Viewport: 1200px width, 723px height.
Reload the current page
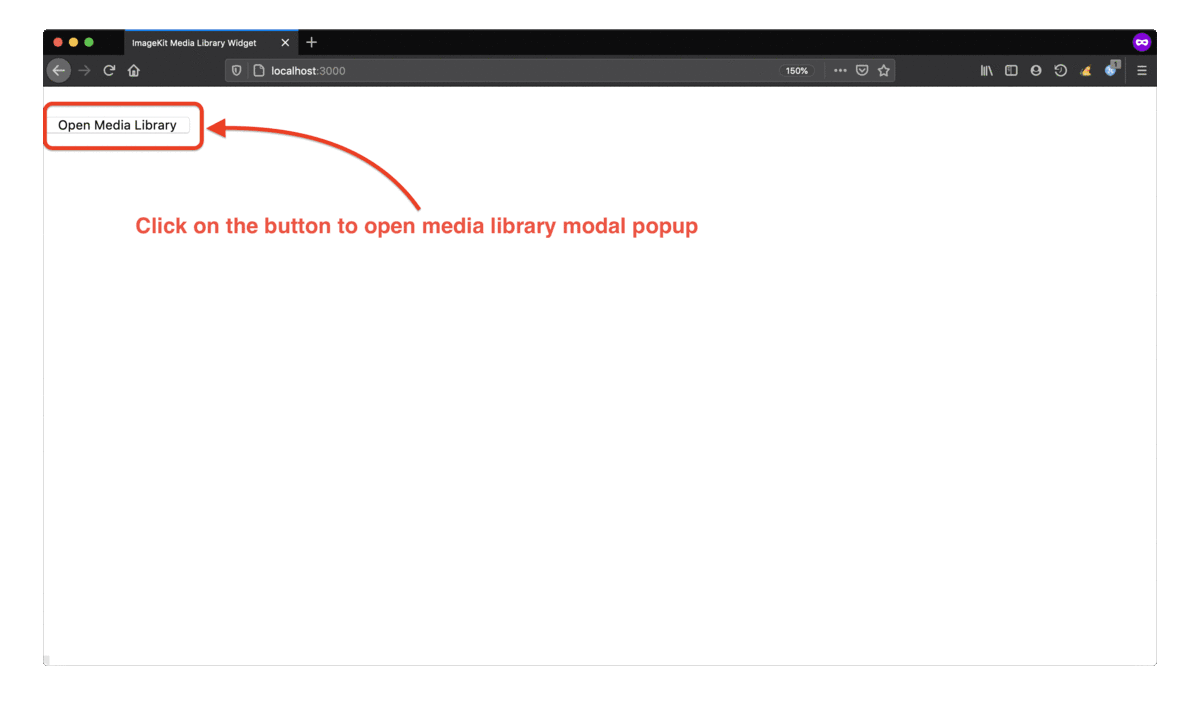tap(109, 71)
